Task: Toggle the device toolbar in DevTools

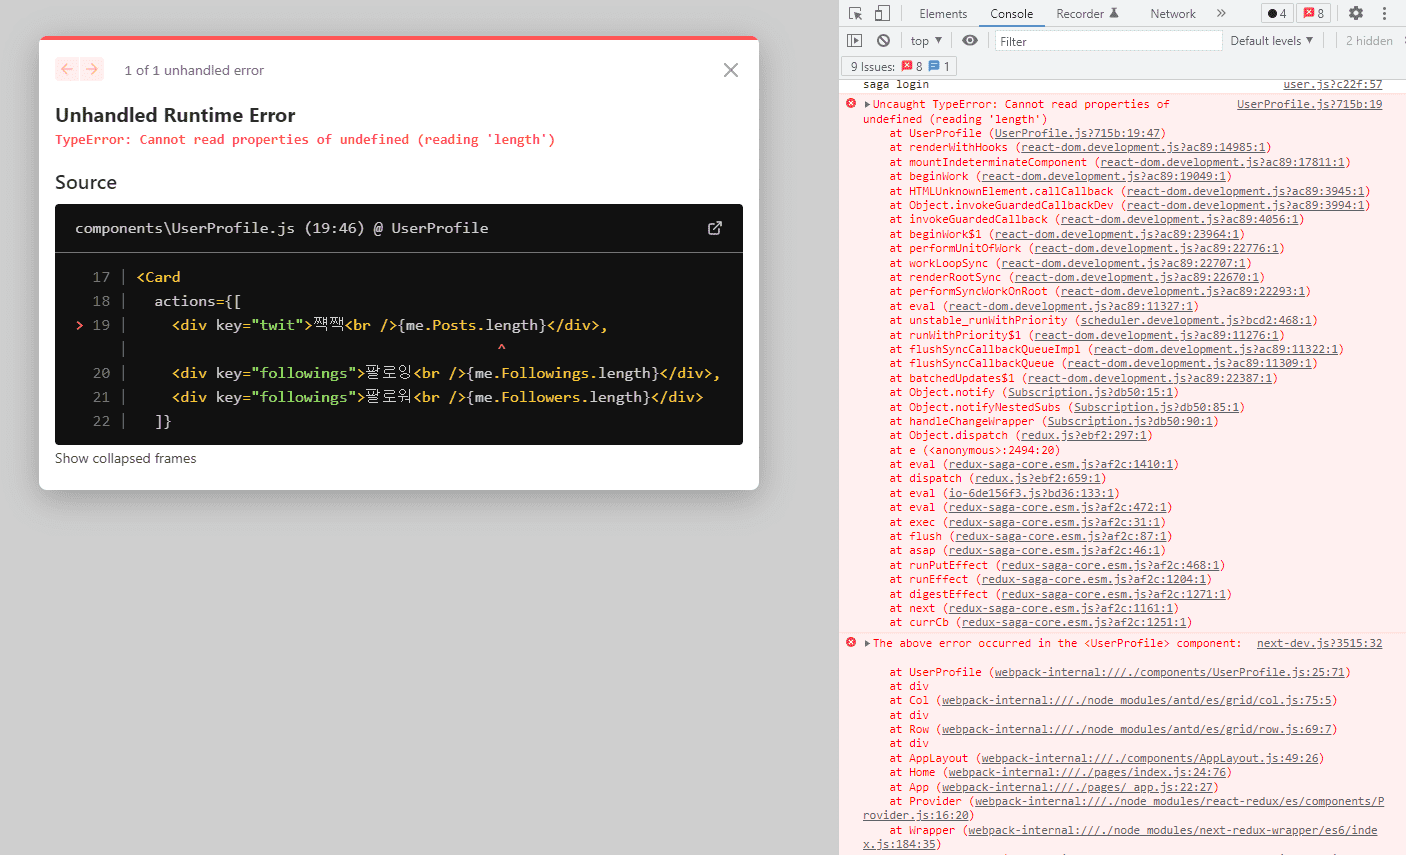Action: coord(882,13)
